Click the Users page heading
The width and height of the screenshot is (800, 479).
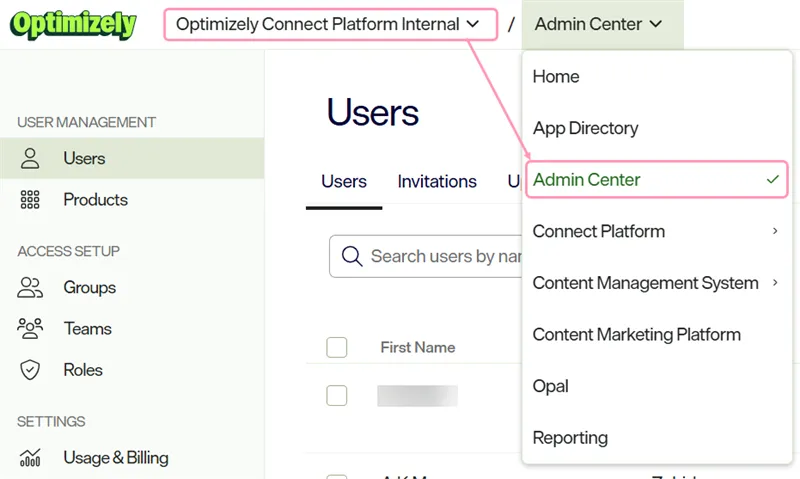(x=372, y=112)
